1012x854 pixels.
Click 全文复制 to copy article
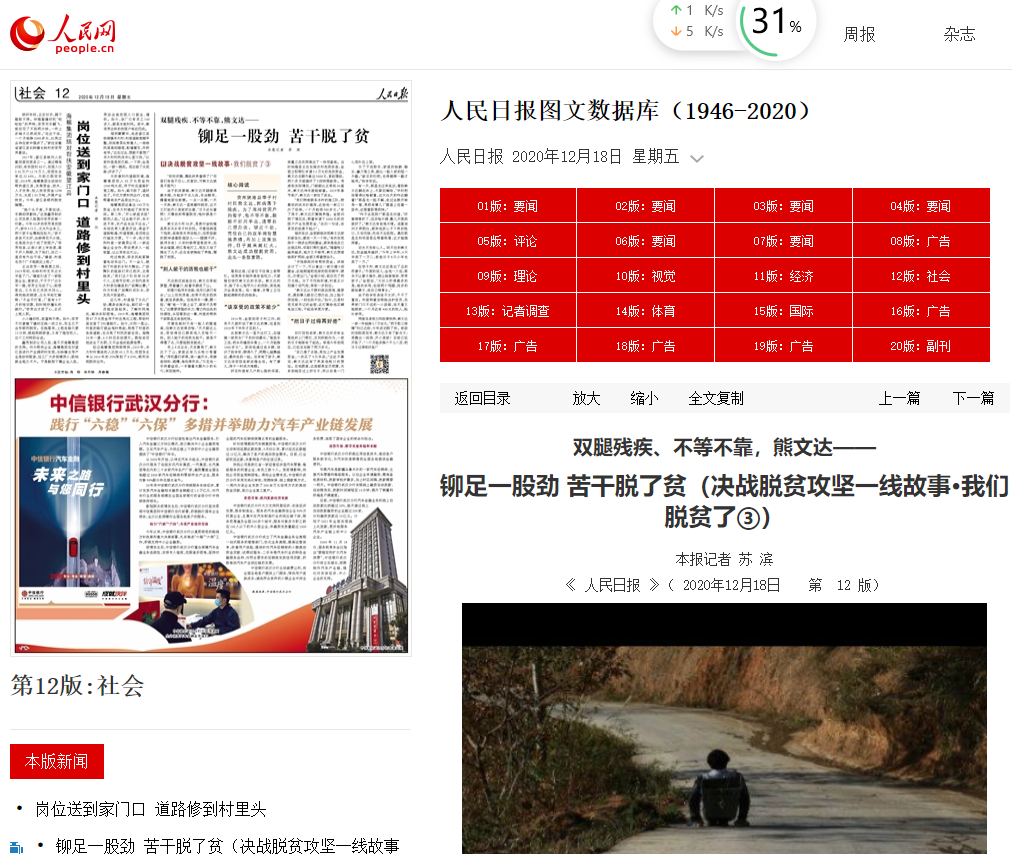click(x=716, y=398)
